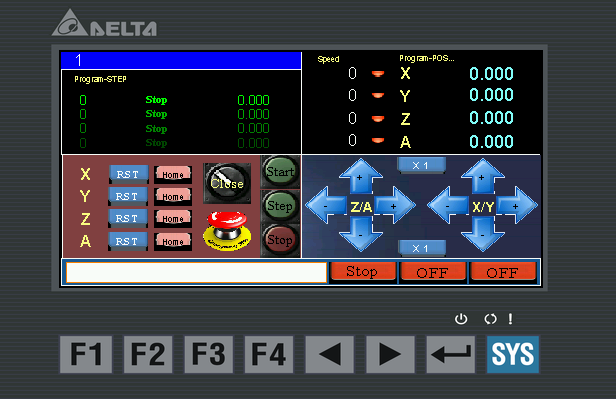Click the X/Y jog up plus arrow
Viewport: 616px width, 399px height.
point(482,176)
